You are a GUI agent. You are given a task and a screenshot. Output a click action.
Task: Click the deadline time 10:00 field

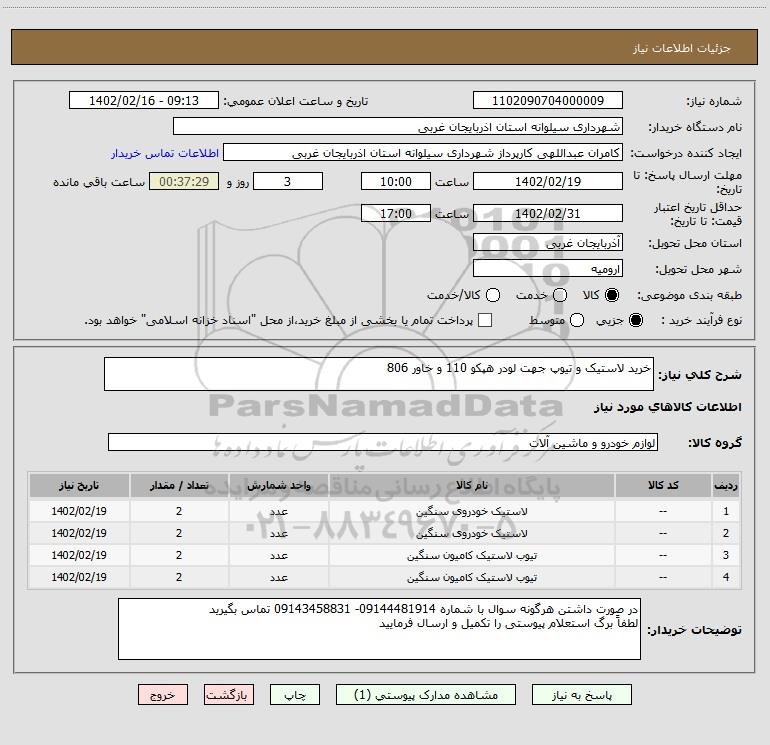396,181
